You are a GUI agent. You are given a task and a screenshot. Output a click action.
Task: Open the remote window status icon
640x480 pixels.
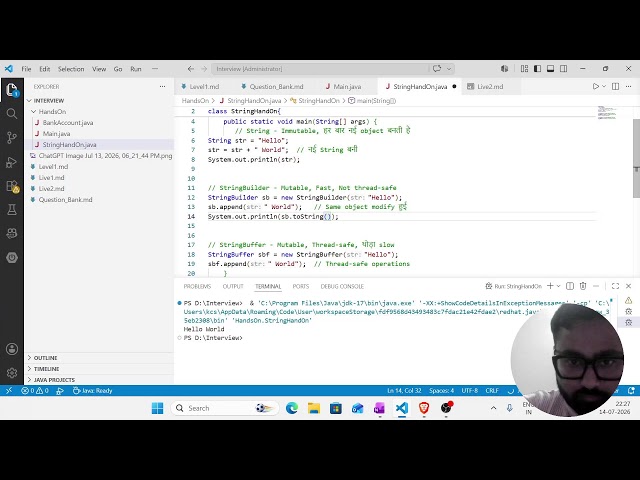[9, 391]
